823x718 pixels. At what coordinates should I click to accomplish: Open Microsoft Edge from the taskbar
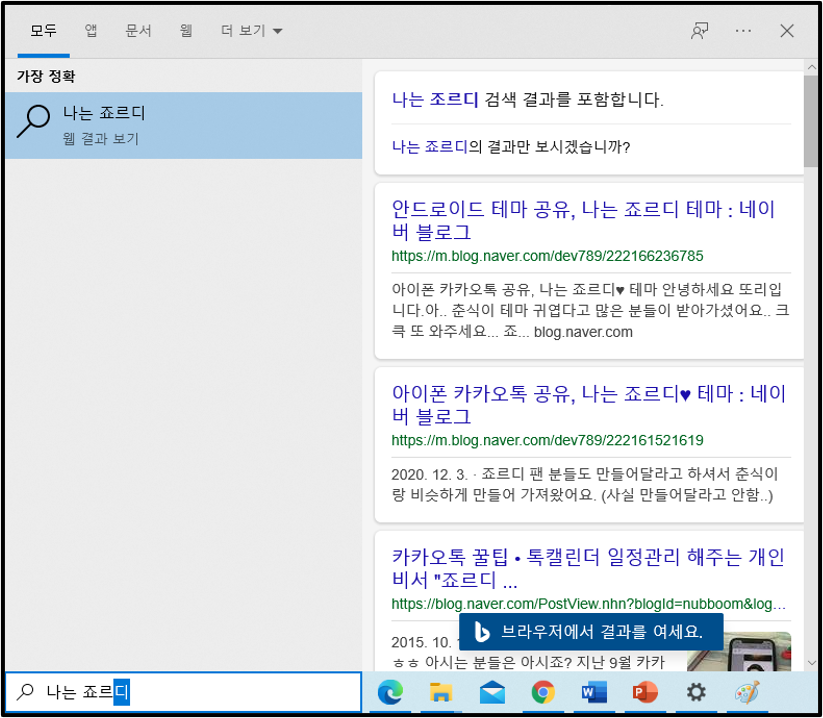[x=391, y=692]
